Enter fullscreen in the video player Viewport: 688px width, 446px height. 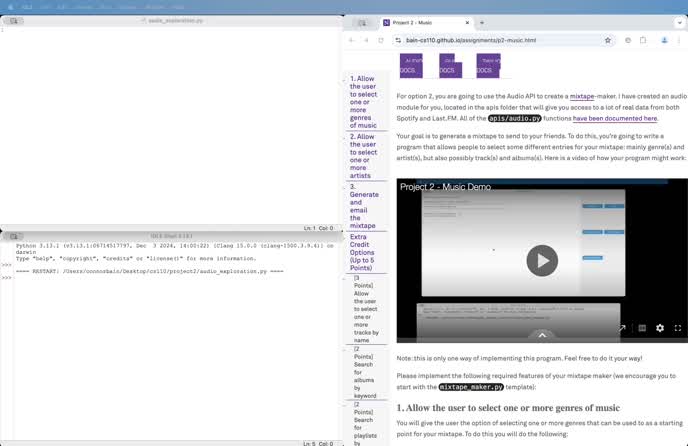click(677, 328)
